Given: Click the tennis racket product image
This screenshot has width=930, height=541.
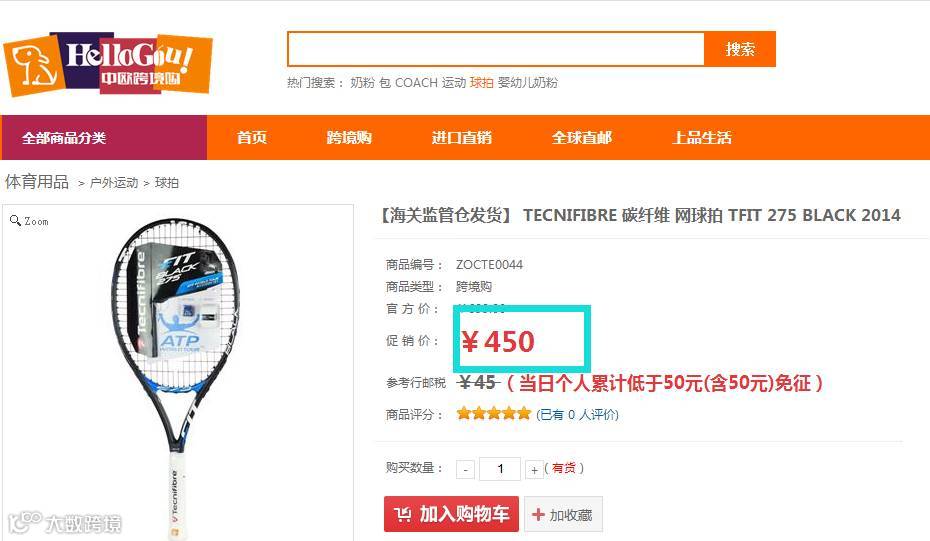Looking at the screenshot, I should [x=176, y=377].
